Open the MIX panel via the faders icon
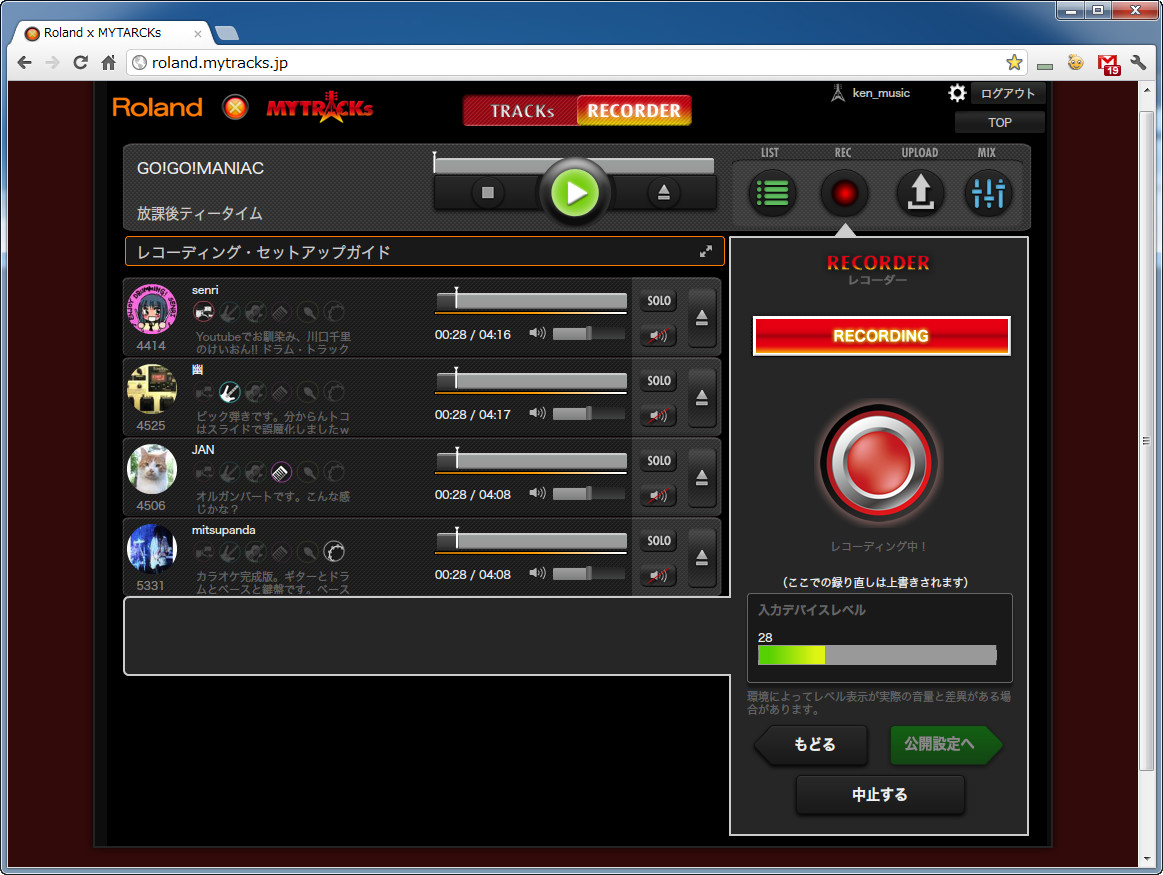The image size is (1163, 875). pos(988,194)
